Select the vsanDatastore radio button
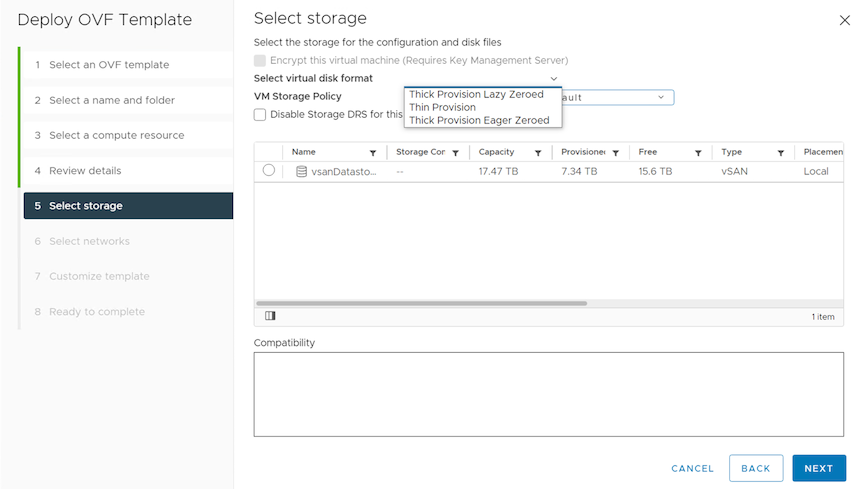The image size is (864, 489). (x=269, y=170)
